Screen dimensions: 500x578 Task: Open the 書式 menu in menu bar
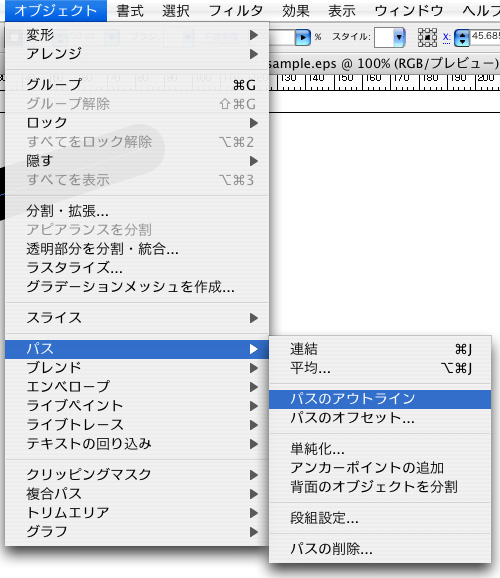[130, 11]
